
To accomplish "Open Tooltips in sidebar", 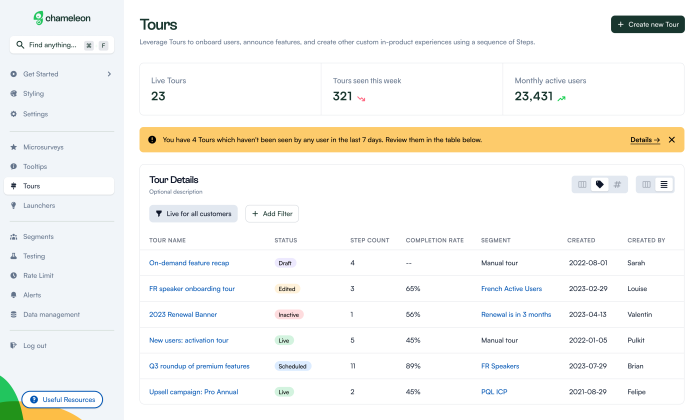I will point(35,166).
